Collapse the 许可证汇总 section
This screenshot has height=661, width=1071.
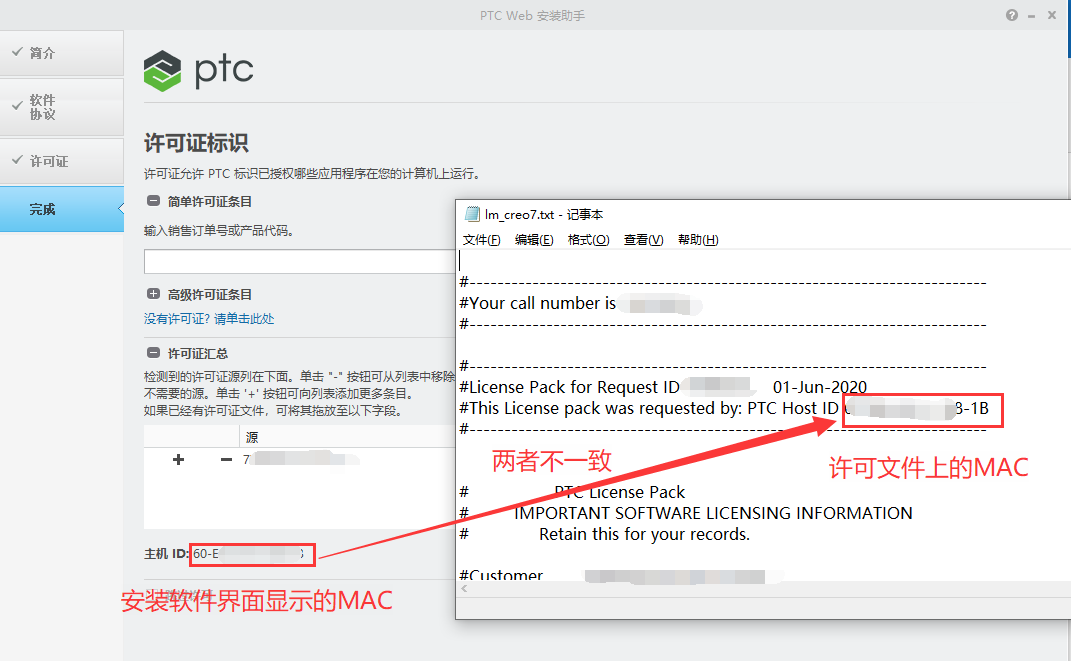tap(154, 353)
